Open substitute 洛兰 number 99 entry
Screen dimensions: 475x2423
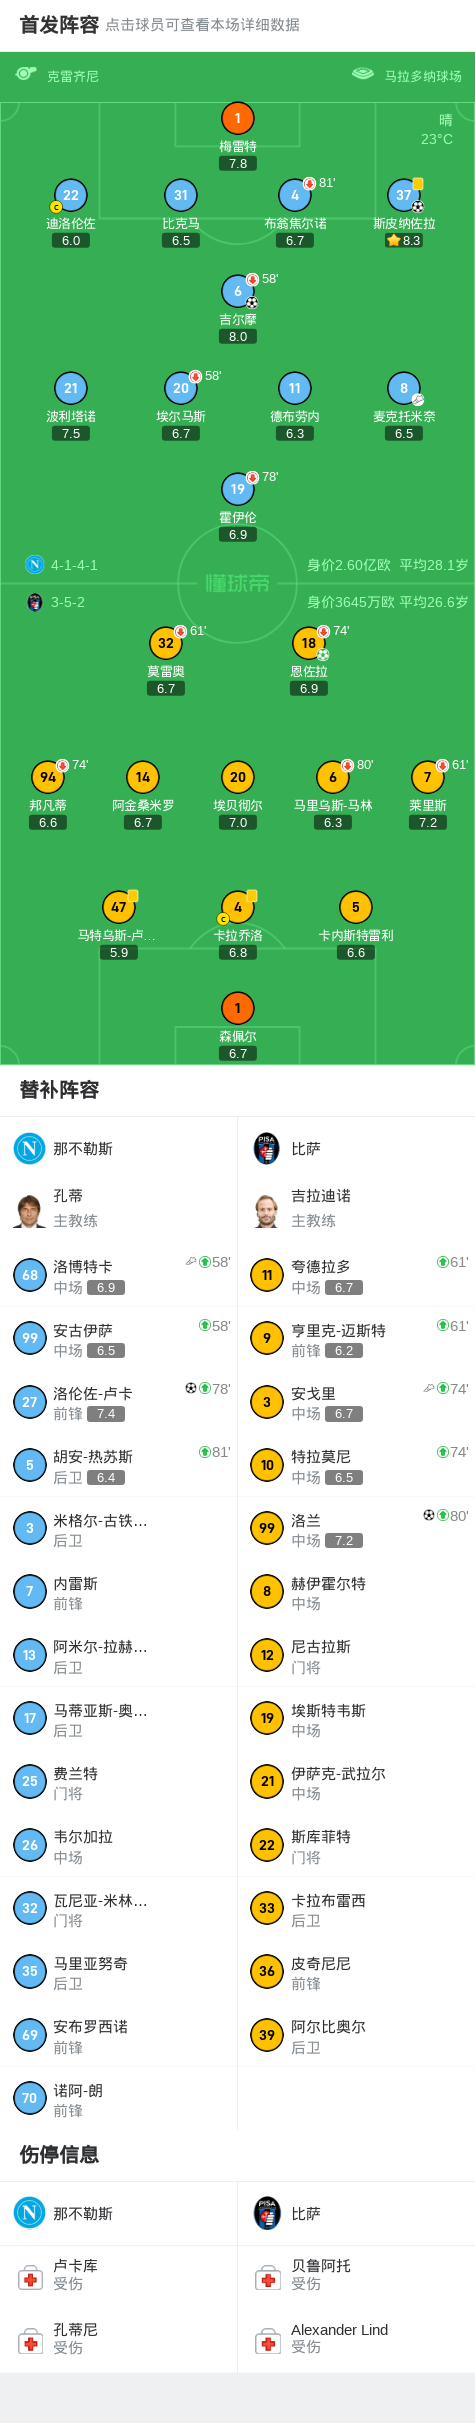(x=356, y=1529)
